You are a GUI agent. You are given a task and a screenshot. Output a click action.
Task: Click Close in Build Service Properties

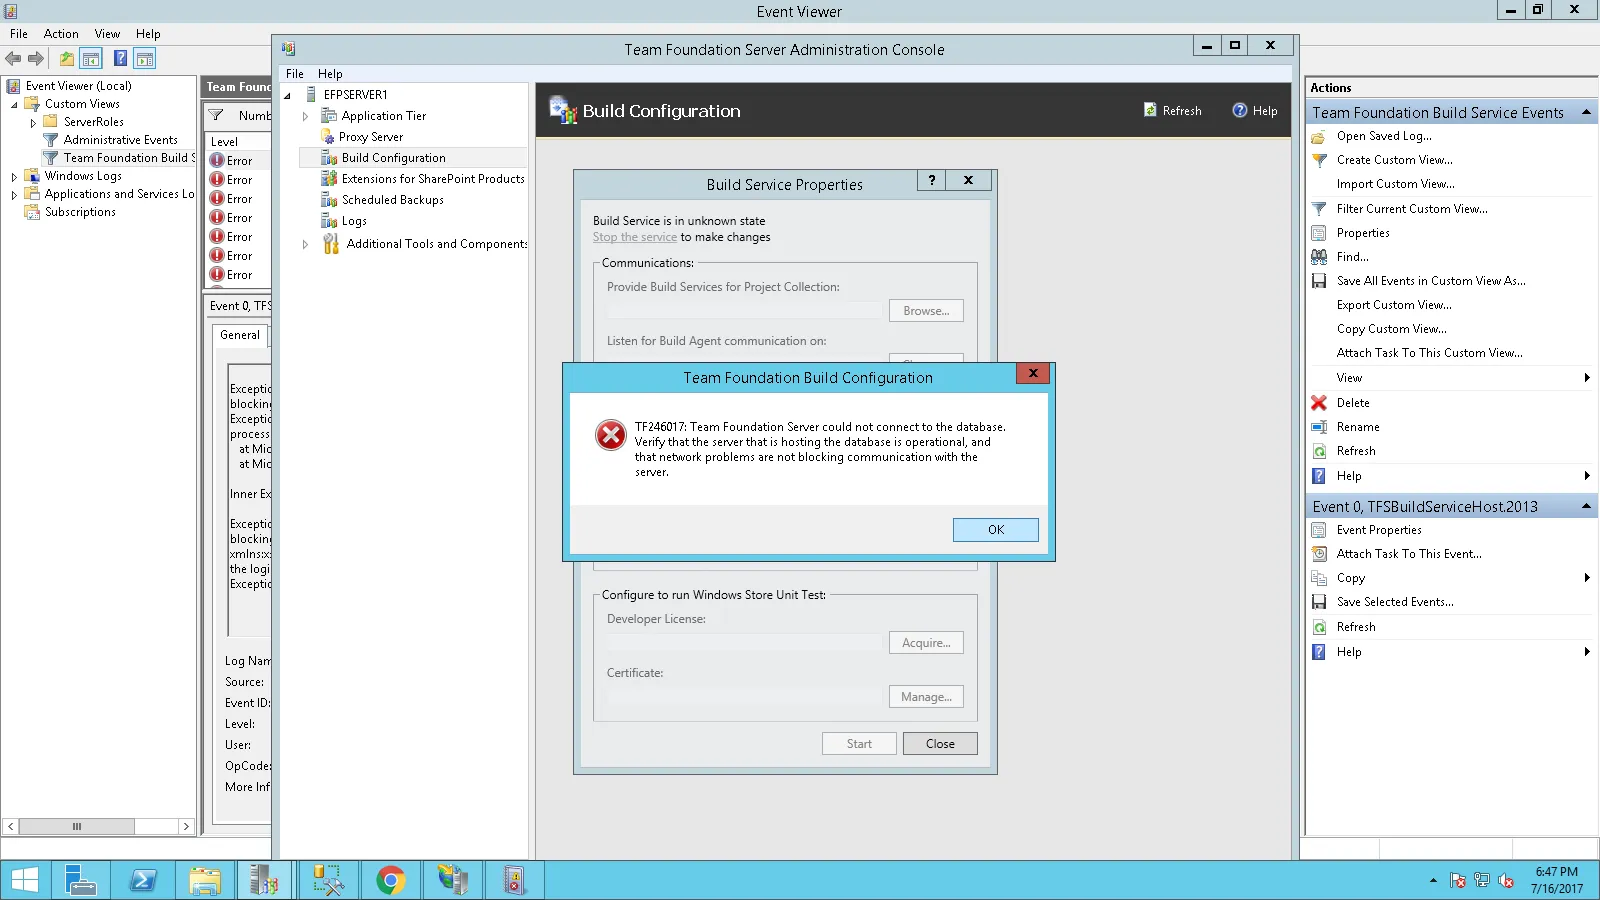[940, 744]
